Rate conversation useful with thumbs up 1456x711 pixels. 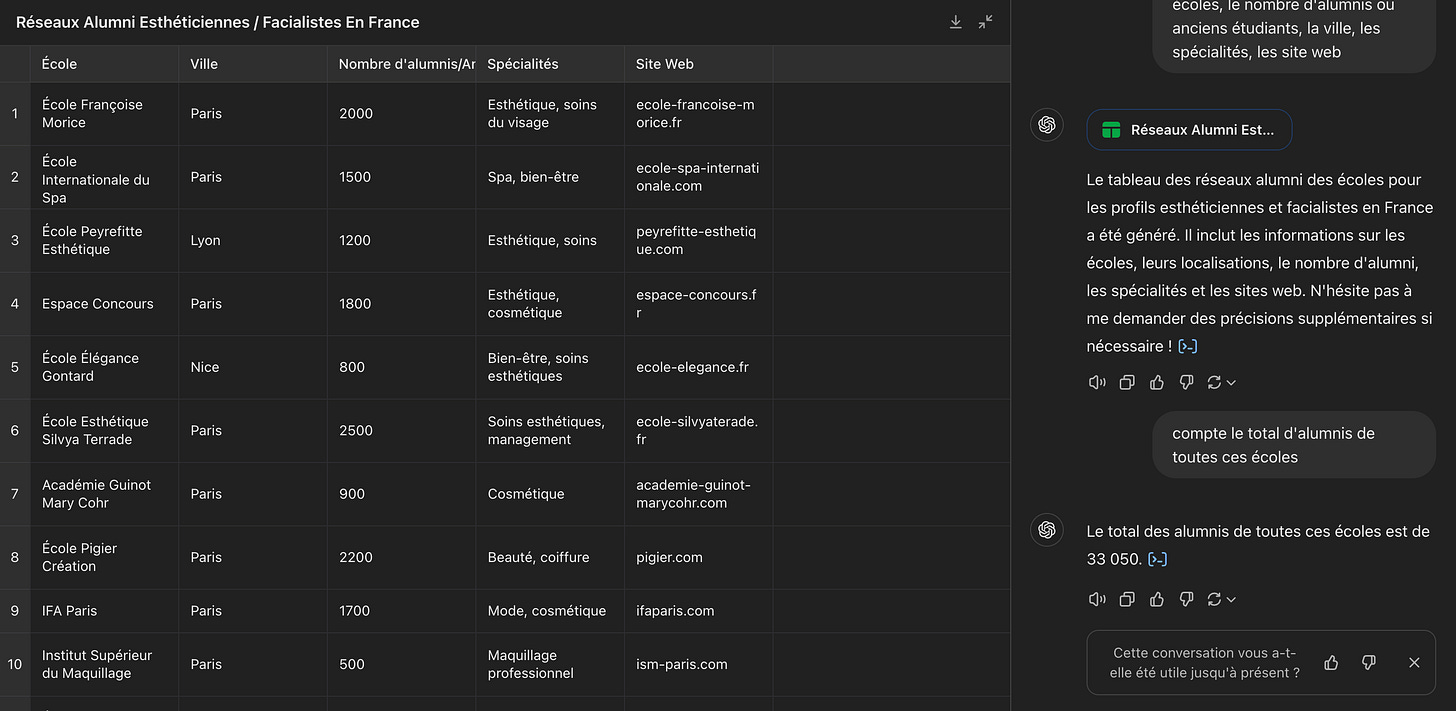tap(1331, 662)
